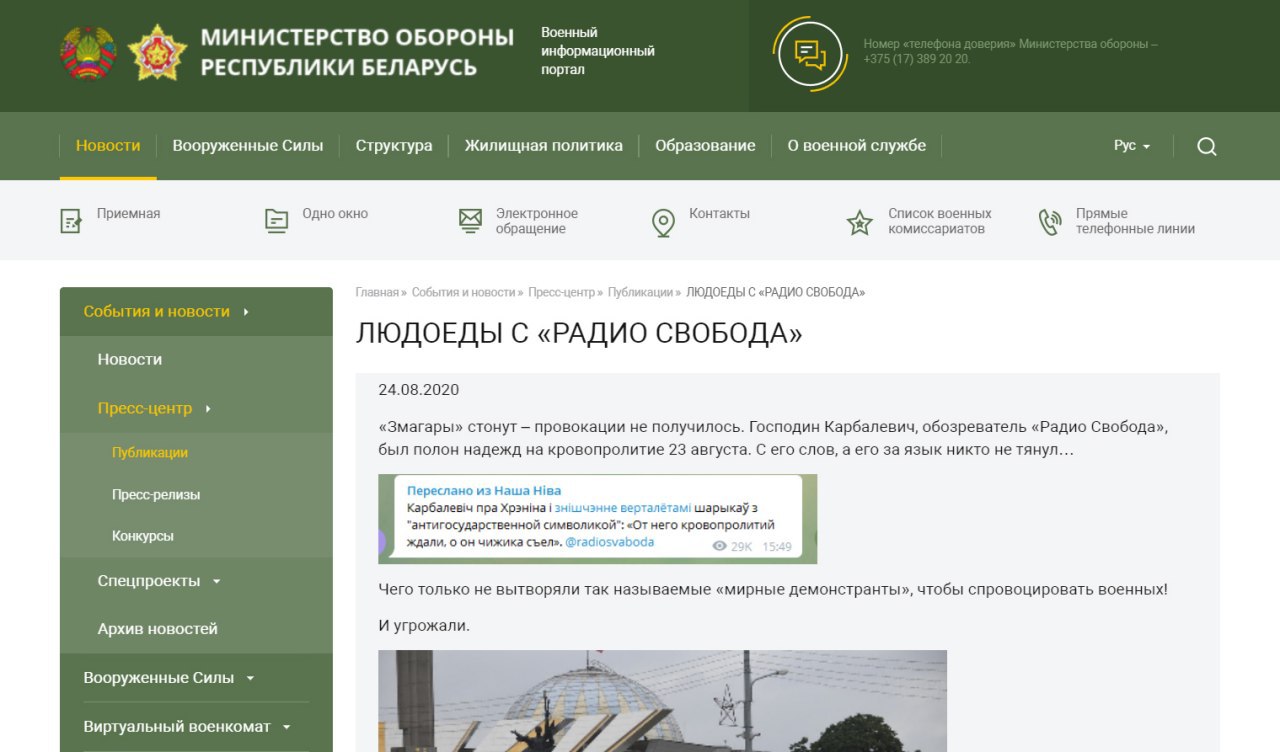Open the Жилищная политика menu item
Screen dimensions: 1280x752
pyautogui.click(x=543, y=146)
